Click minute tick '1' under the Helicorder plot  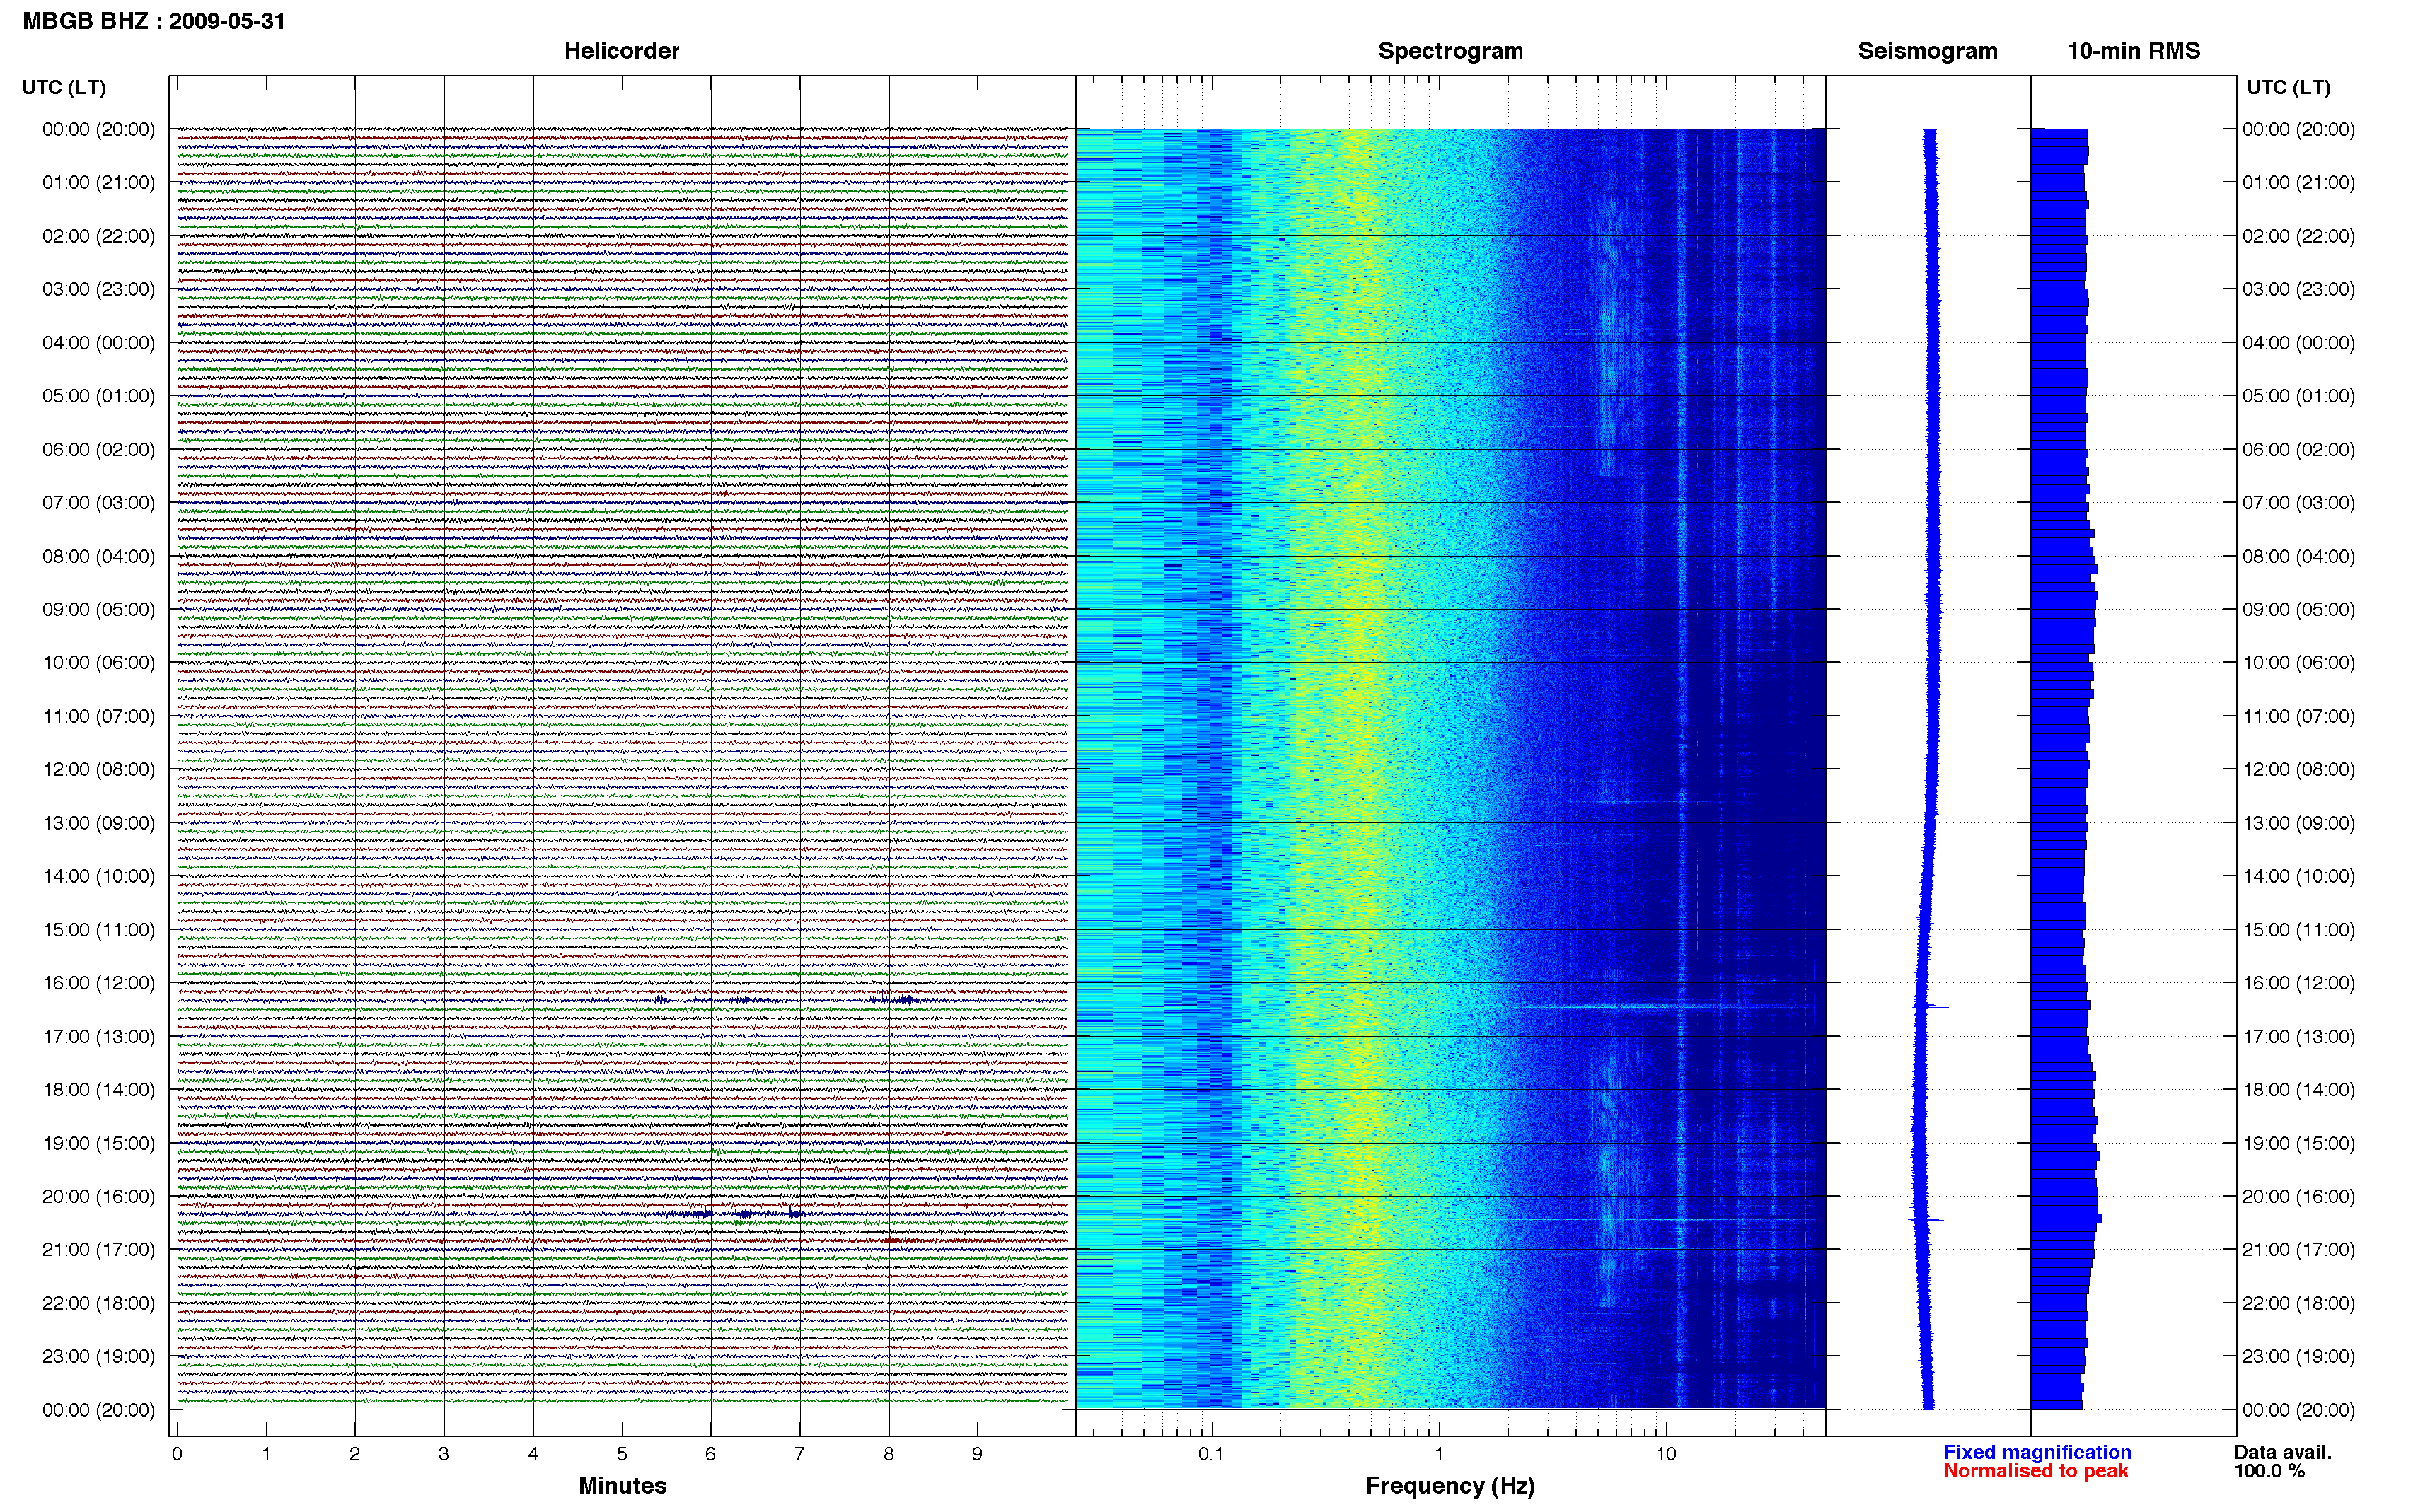266,1454
